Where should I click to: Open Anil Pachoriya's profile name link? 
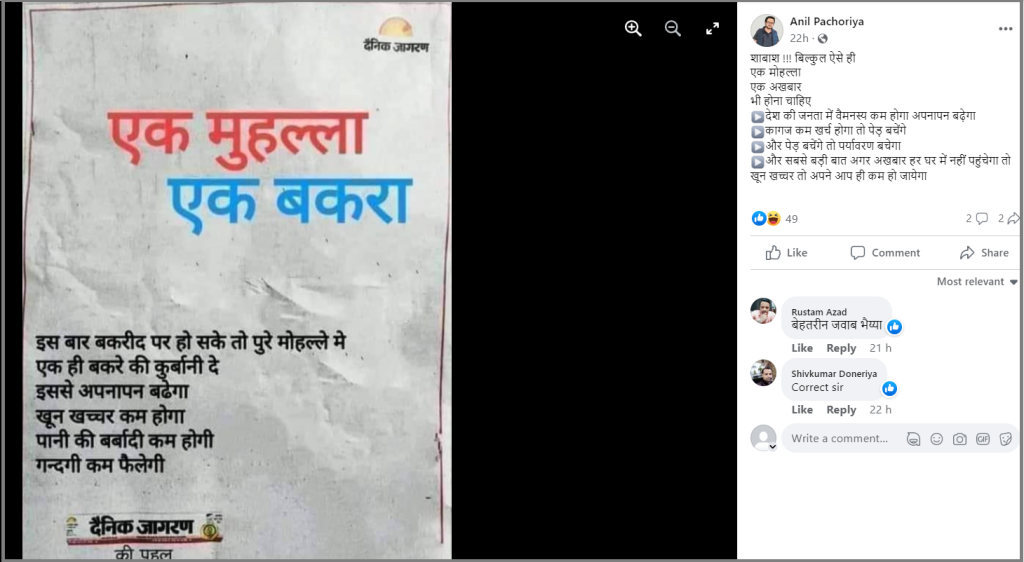pos(827,22)
